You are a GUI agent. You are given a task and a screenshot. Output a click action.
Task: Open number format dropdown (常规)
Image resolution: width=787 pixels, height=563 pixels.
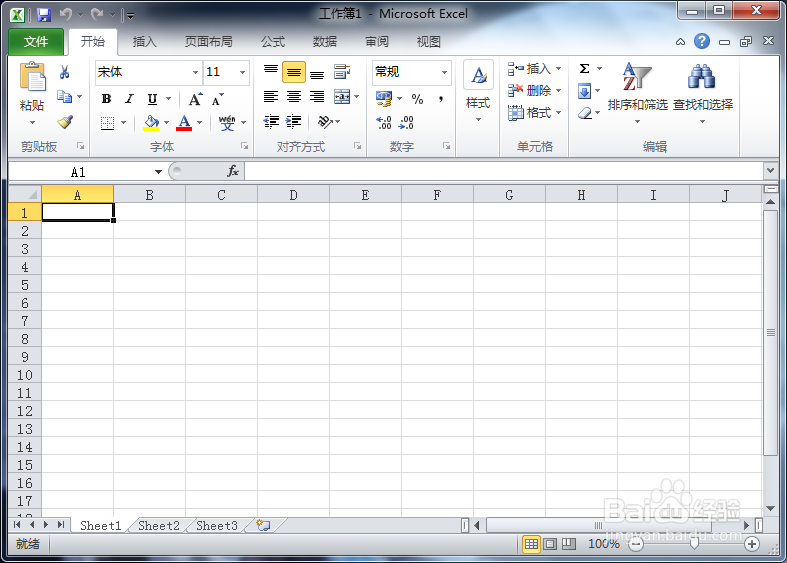point(444,72)
